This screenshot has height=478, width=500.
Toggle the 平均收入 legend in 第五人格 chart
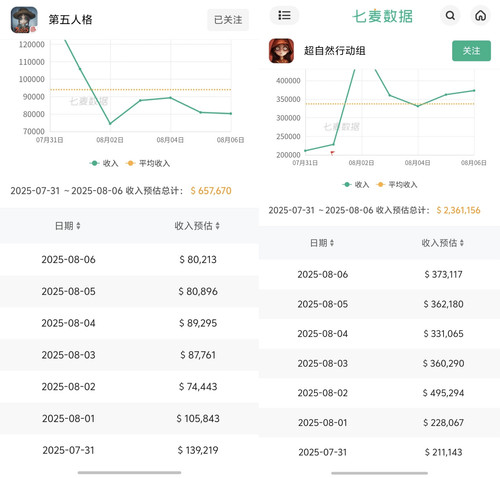(x=148, y=163)
